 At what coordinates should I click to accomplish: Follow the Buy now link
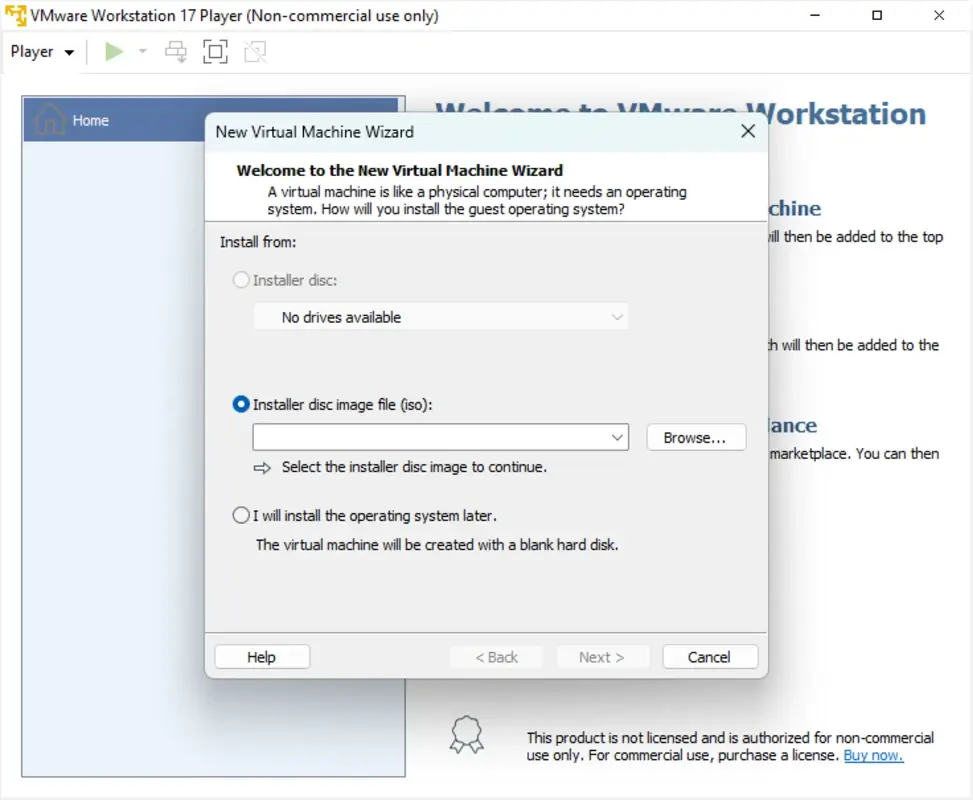(x=873, y=755)
